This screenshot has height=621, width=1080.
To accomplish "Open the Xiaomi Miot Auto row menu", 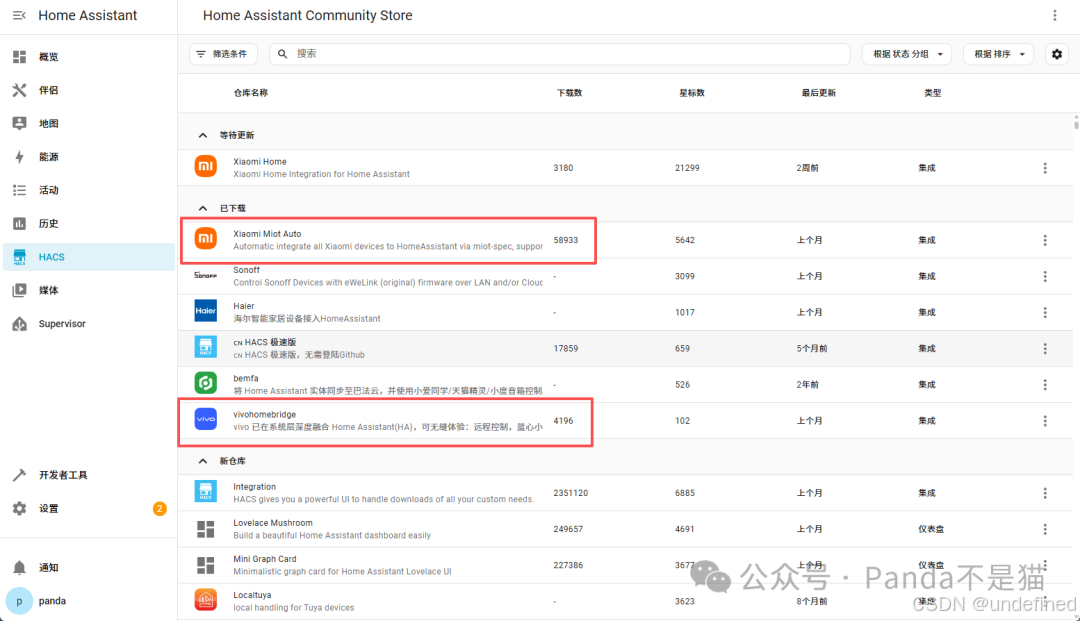I will tap(1045, 240).
